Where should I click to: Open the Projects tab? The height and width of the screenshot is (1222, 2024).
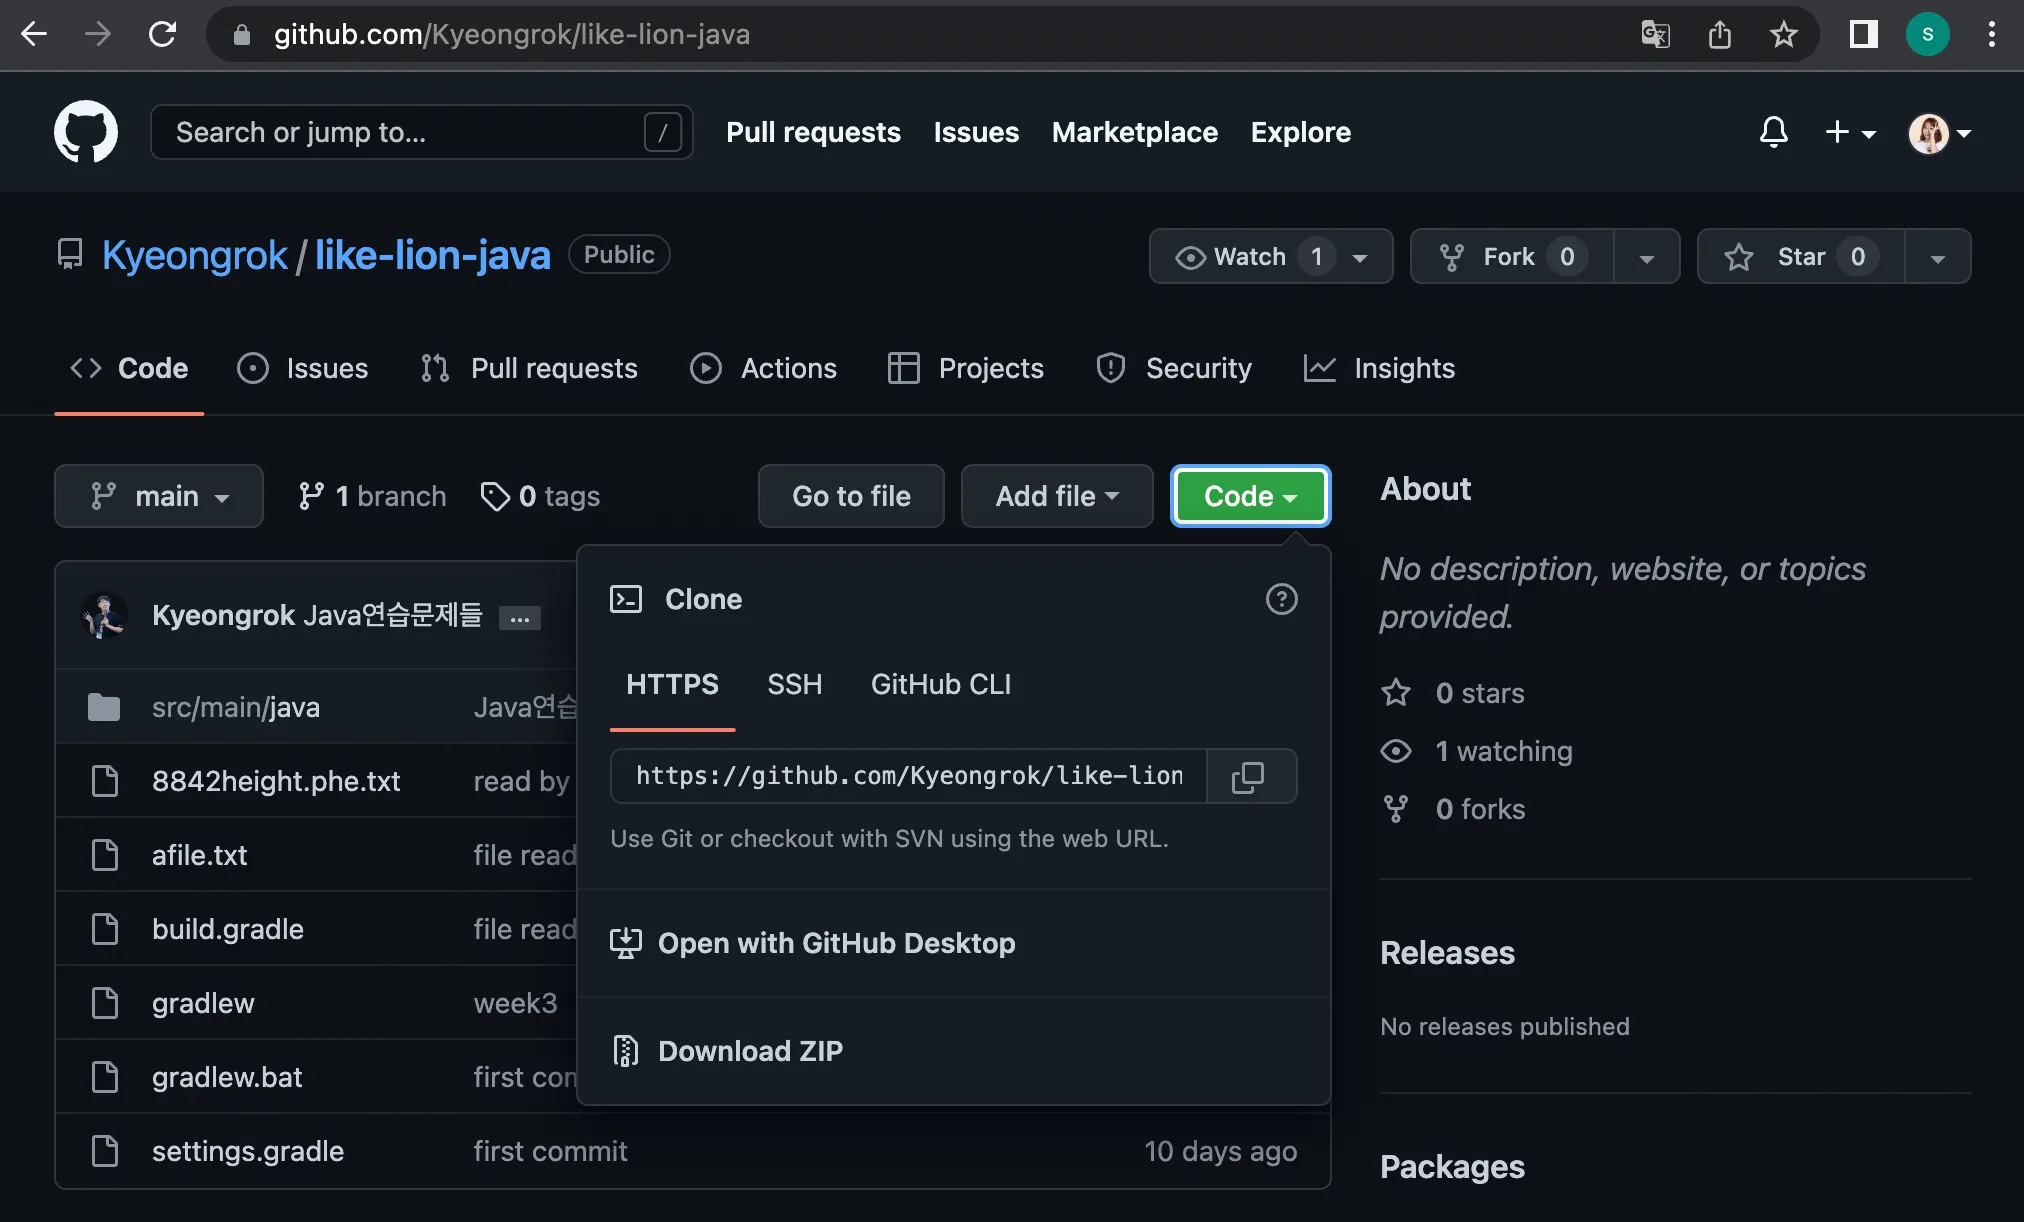pos(966,368)
